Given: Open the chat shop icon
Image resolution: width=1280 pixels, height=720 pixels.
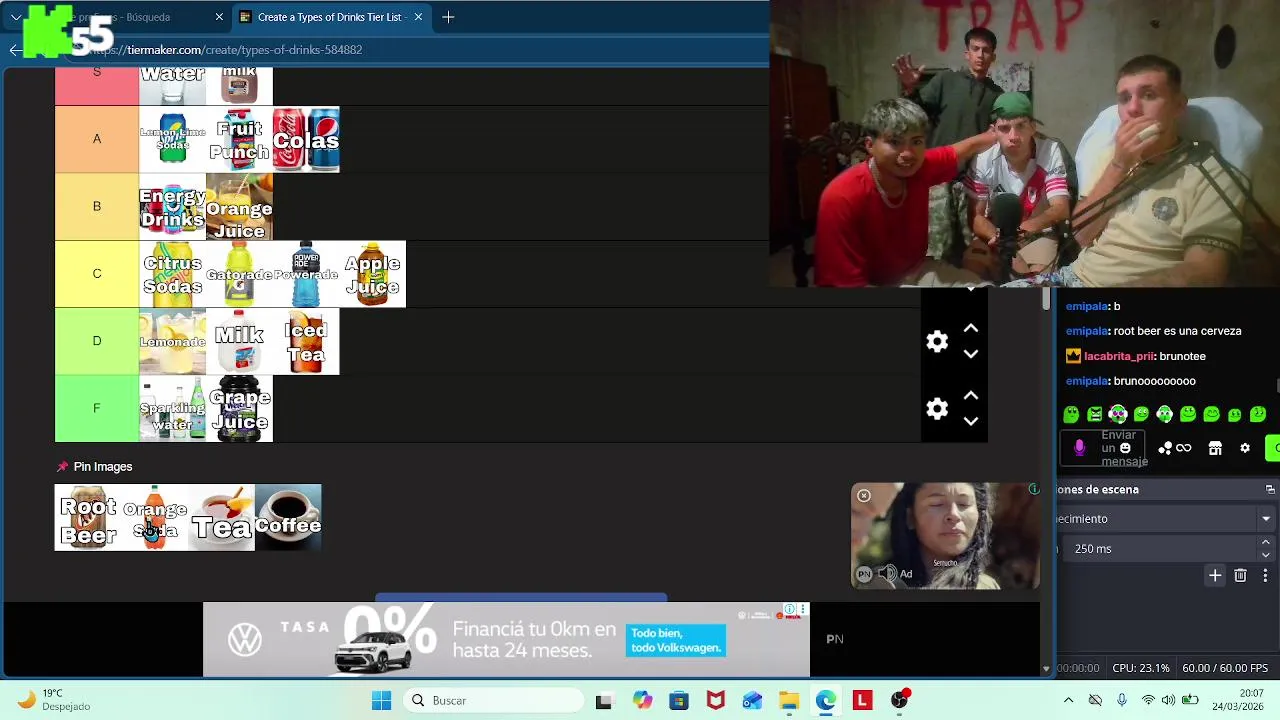Looking at the screenshot, I should click(1215, 448).
